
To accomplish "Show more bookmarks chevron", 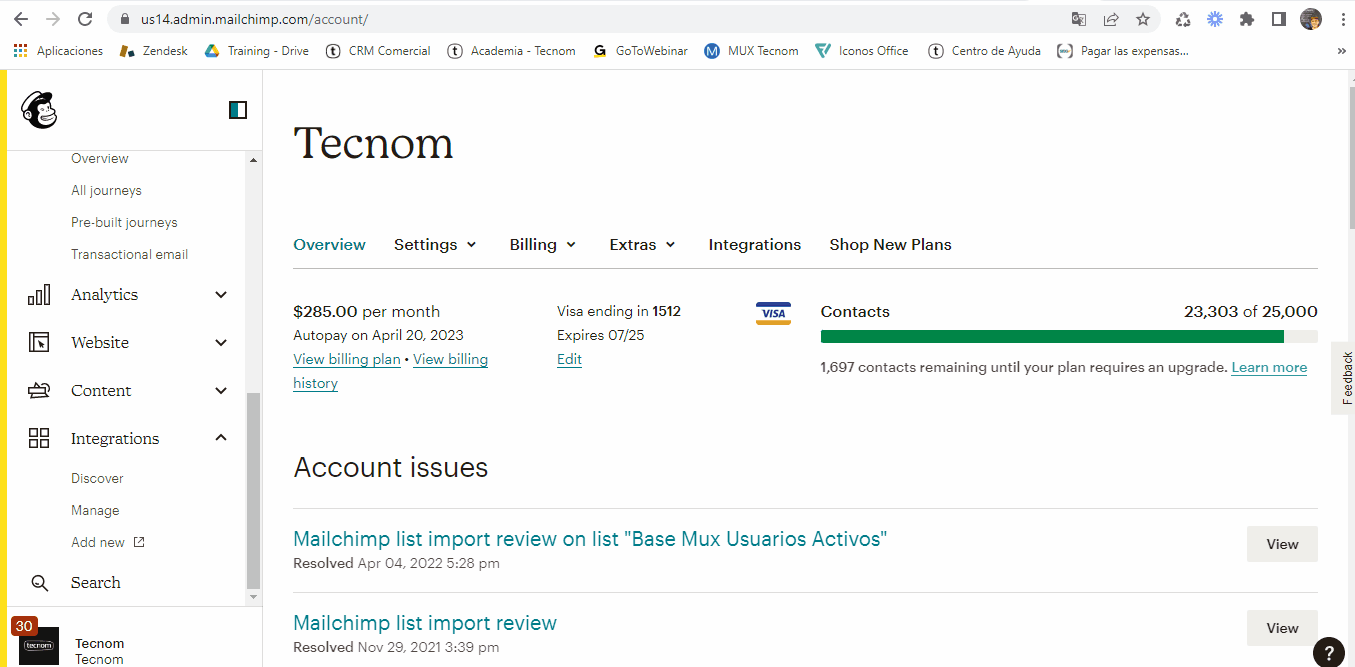I will [1341, 50].
